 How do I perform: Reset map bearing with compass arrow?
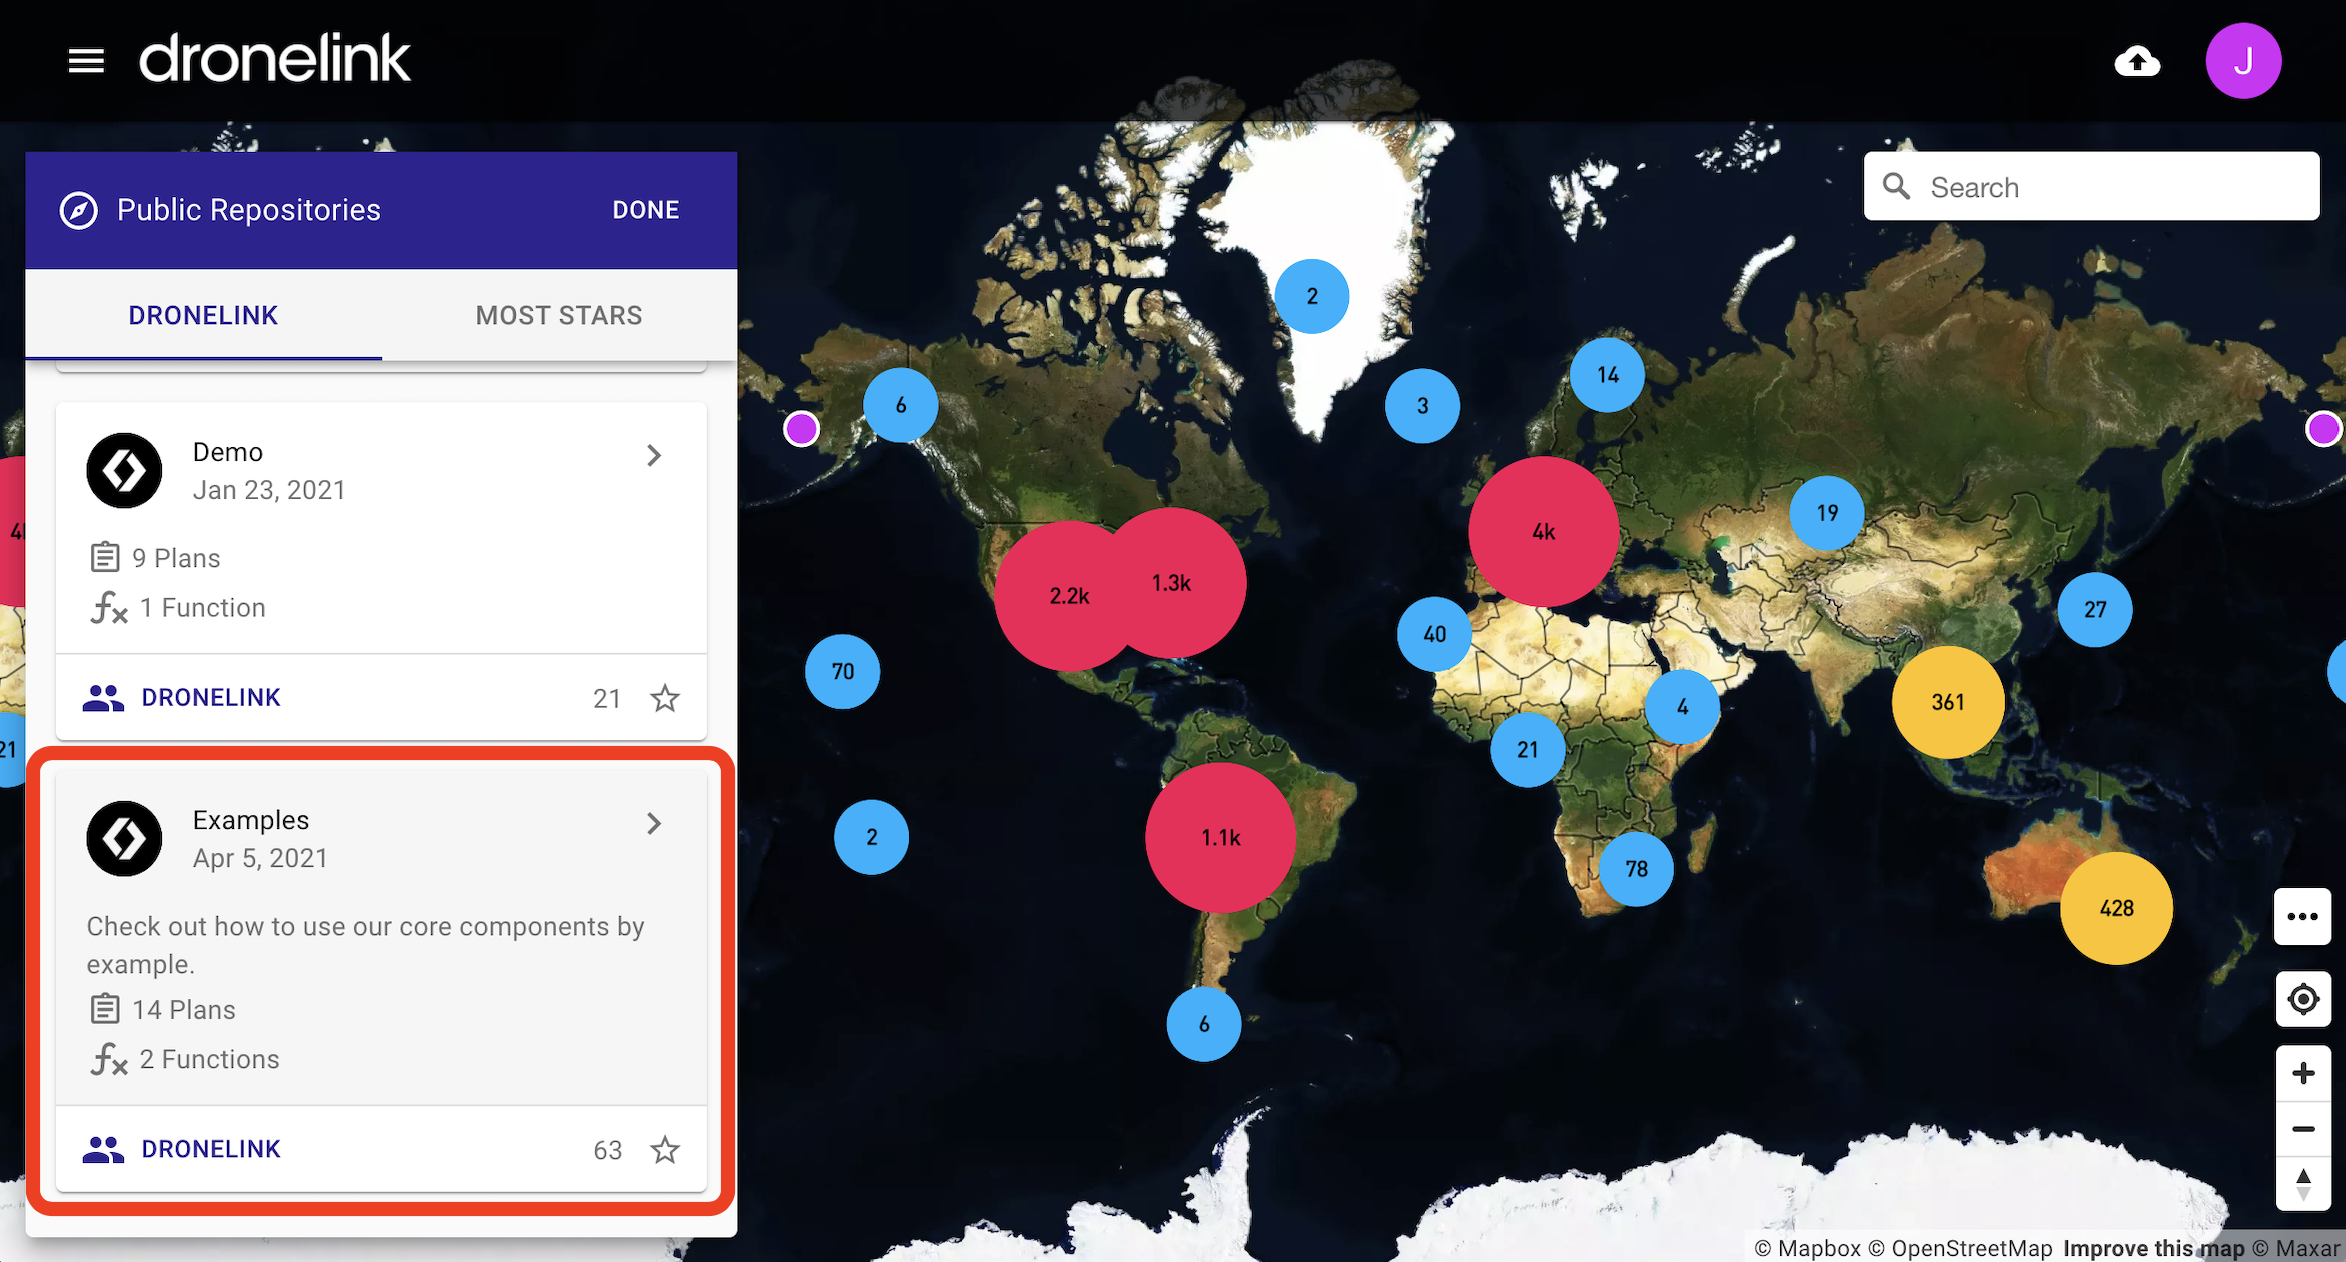click(x=2303, y=1184)
